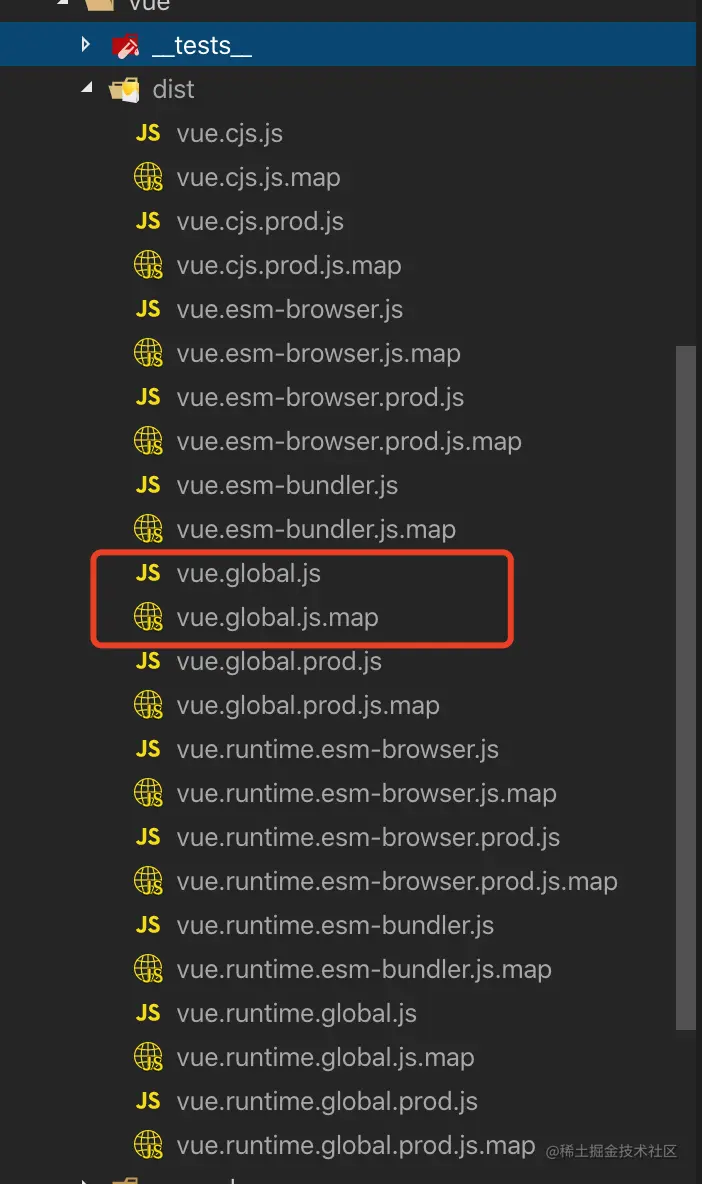Collapse the dist folder arrow
Image resolution: width=702 pixels, height=1184 pixels.
[87, 88]
